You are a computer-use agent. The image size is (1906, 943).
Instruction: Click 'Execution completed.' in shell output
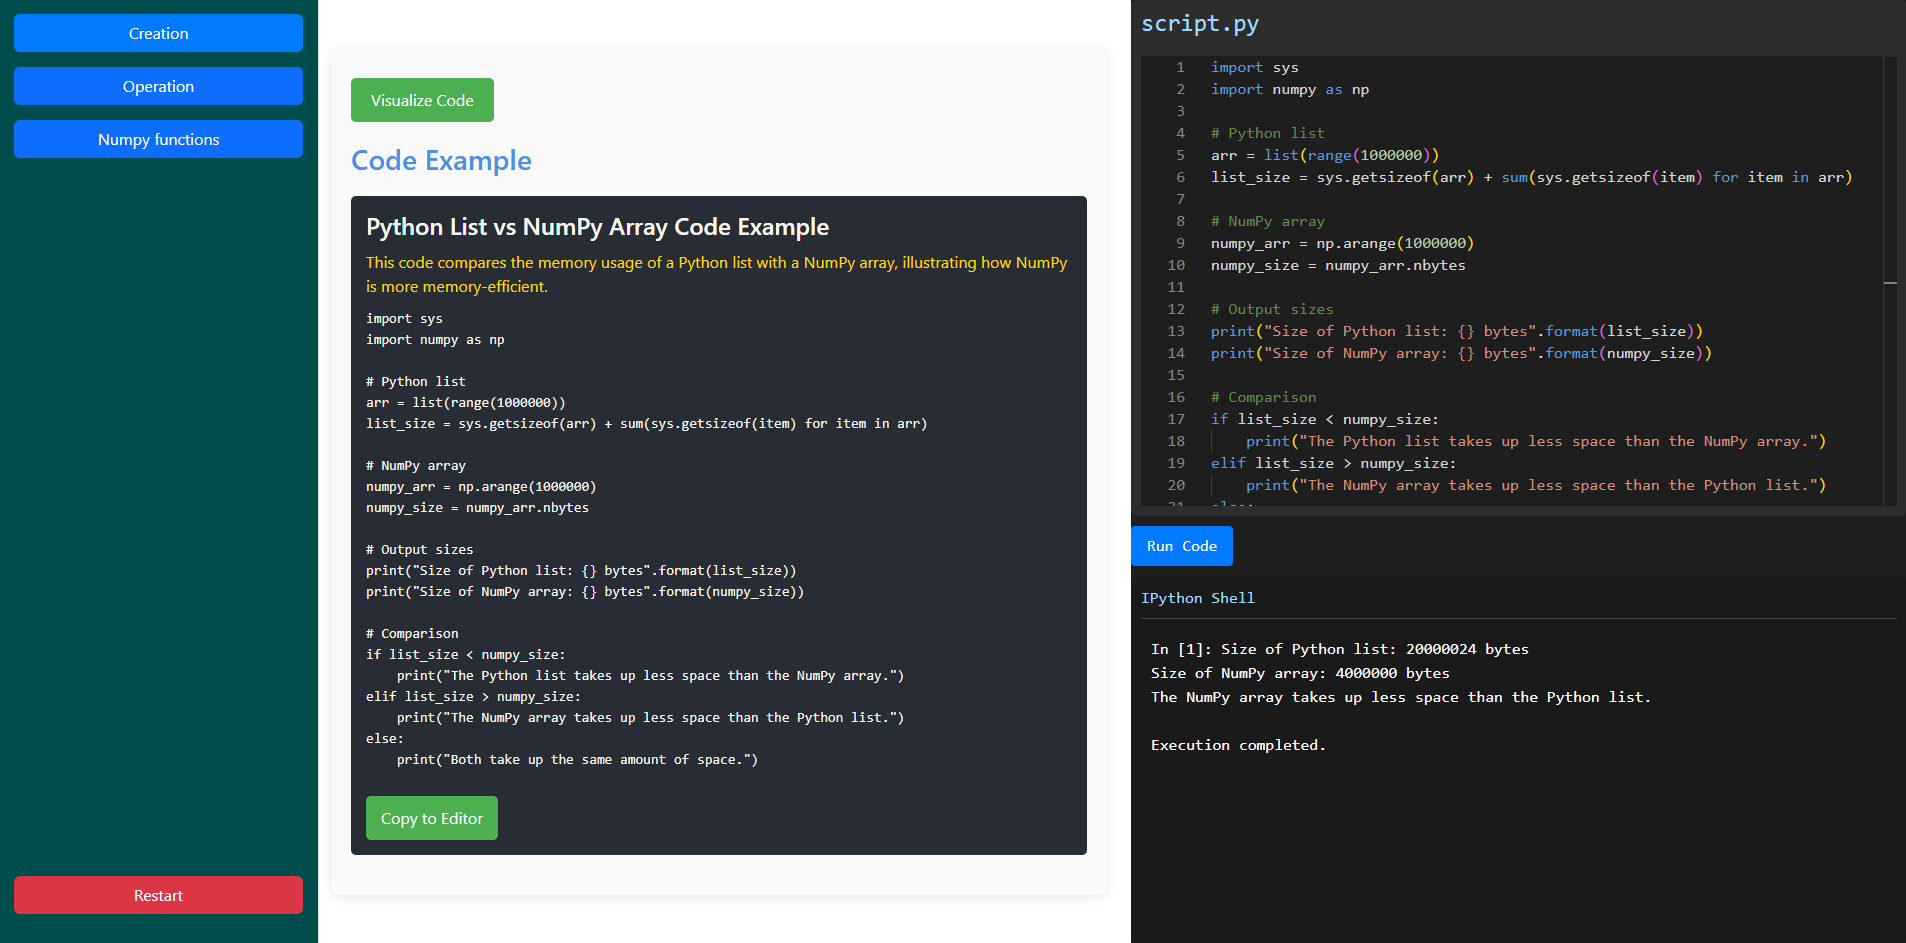click(x=1238, y=745)
